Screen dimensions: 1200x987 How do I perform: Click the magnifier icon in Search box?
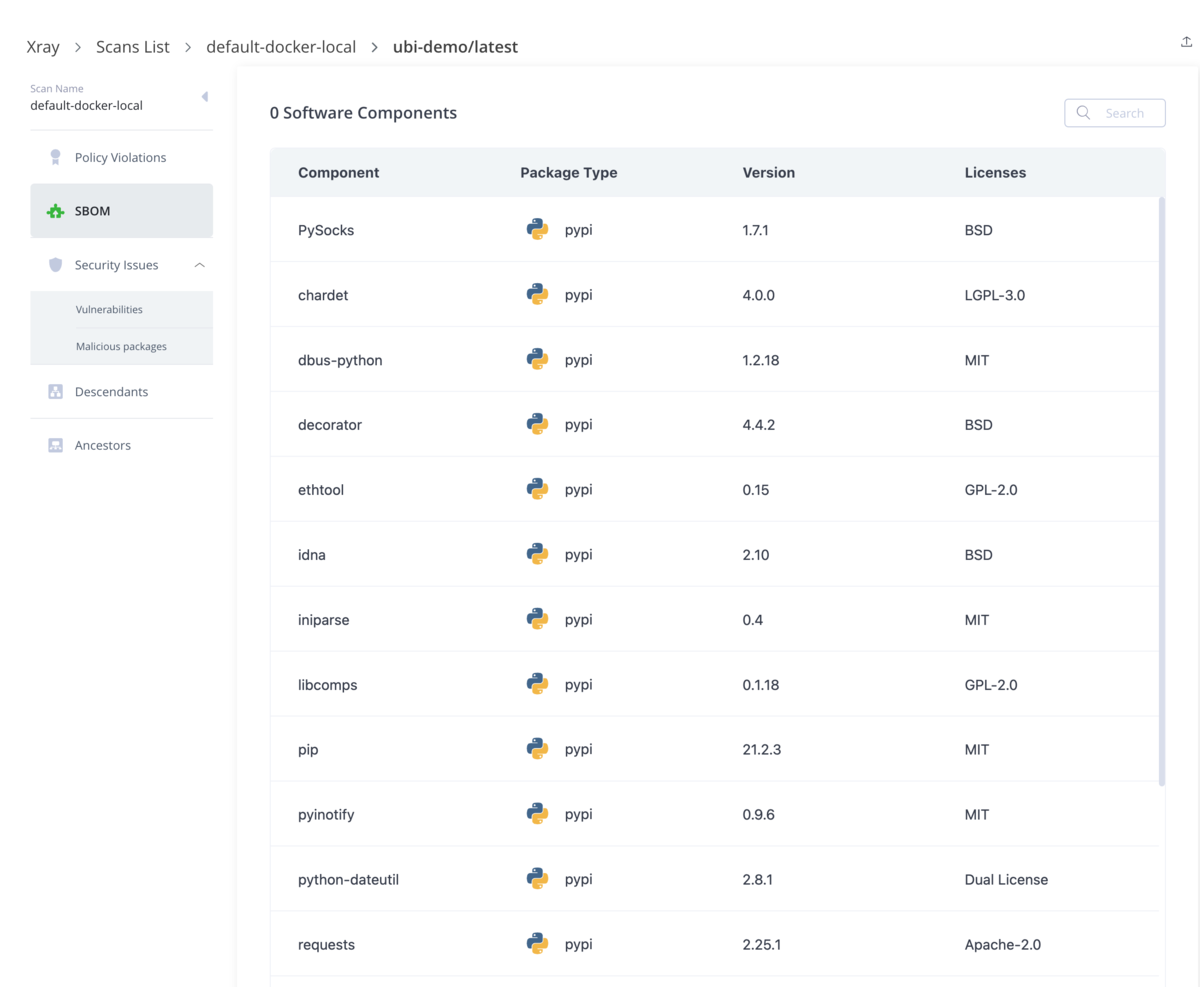pos(1083,113)
